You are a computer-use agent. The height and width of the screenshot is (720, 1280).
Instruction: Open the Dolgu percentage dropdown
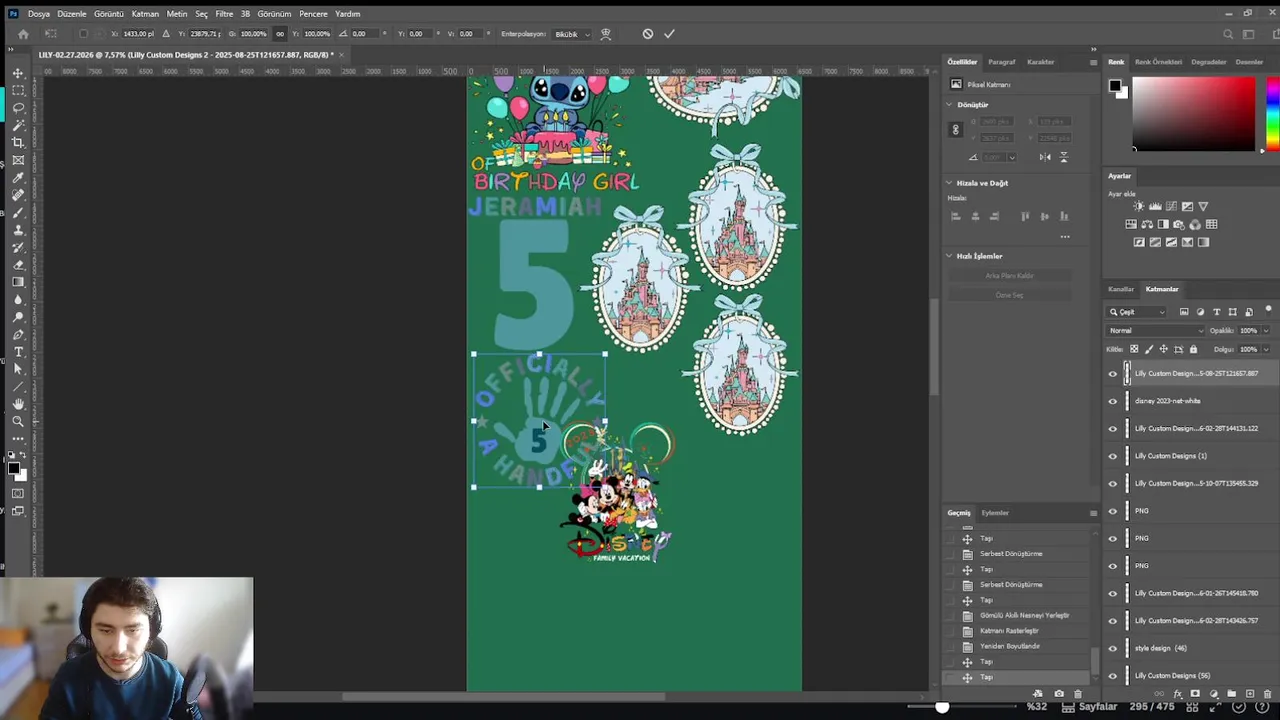(1265, 349)
